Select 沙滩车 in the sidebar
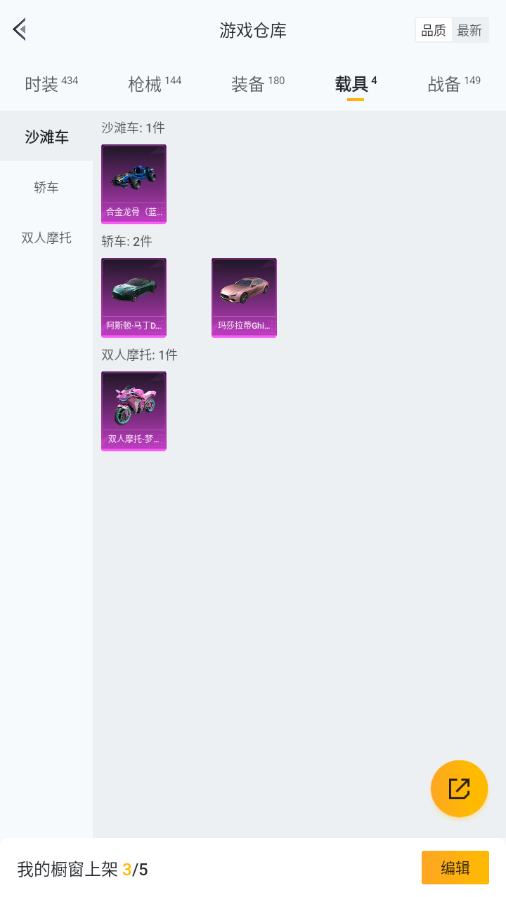The width and height of the screenshot is (506, 897). point(46,137)
